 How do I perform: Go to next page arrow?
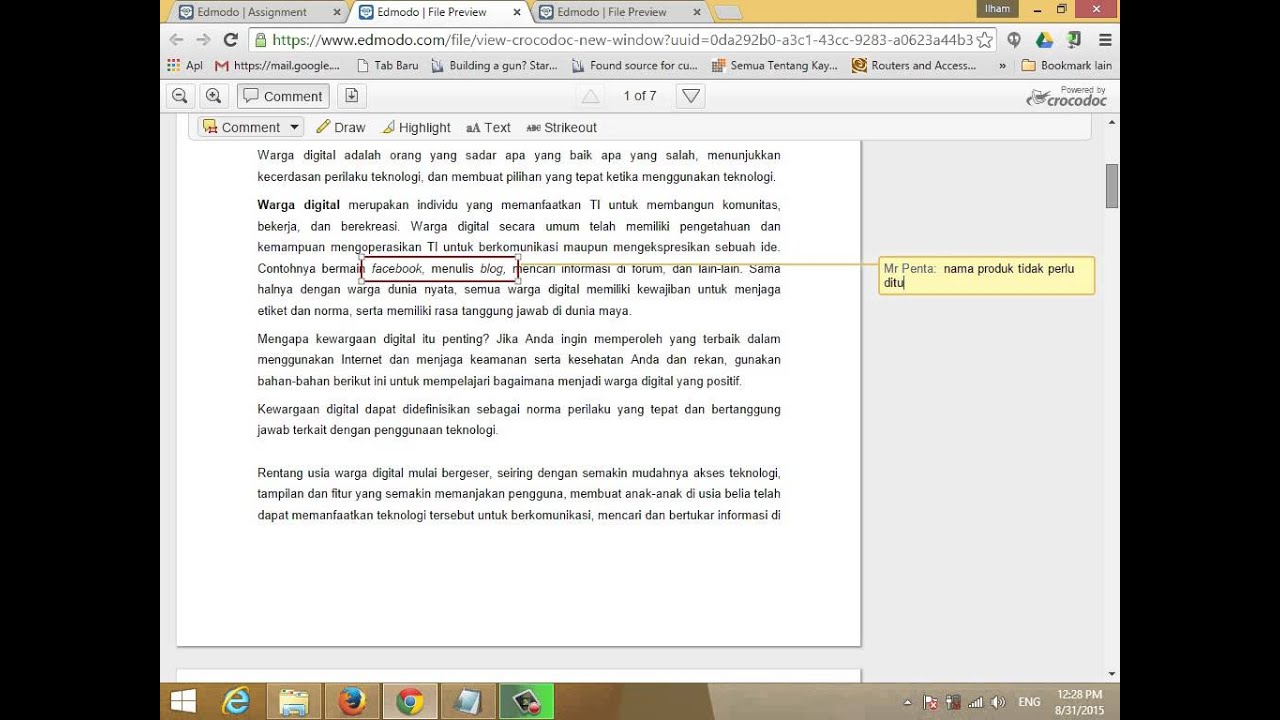pyautogui.click(x=690, y=96)
